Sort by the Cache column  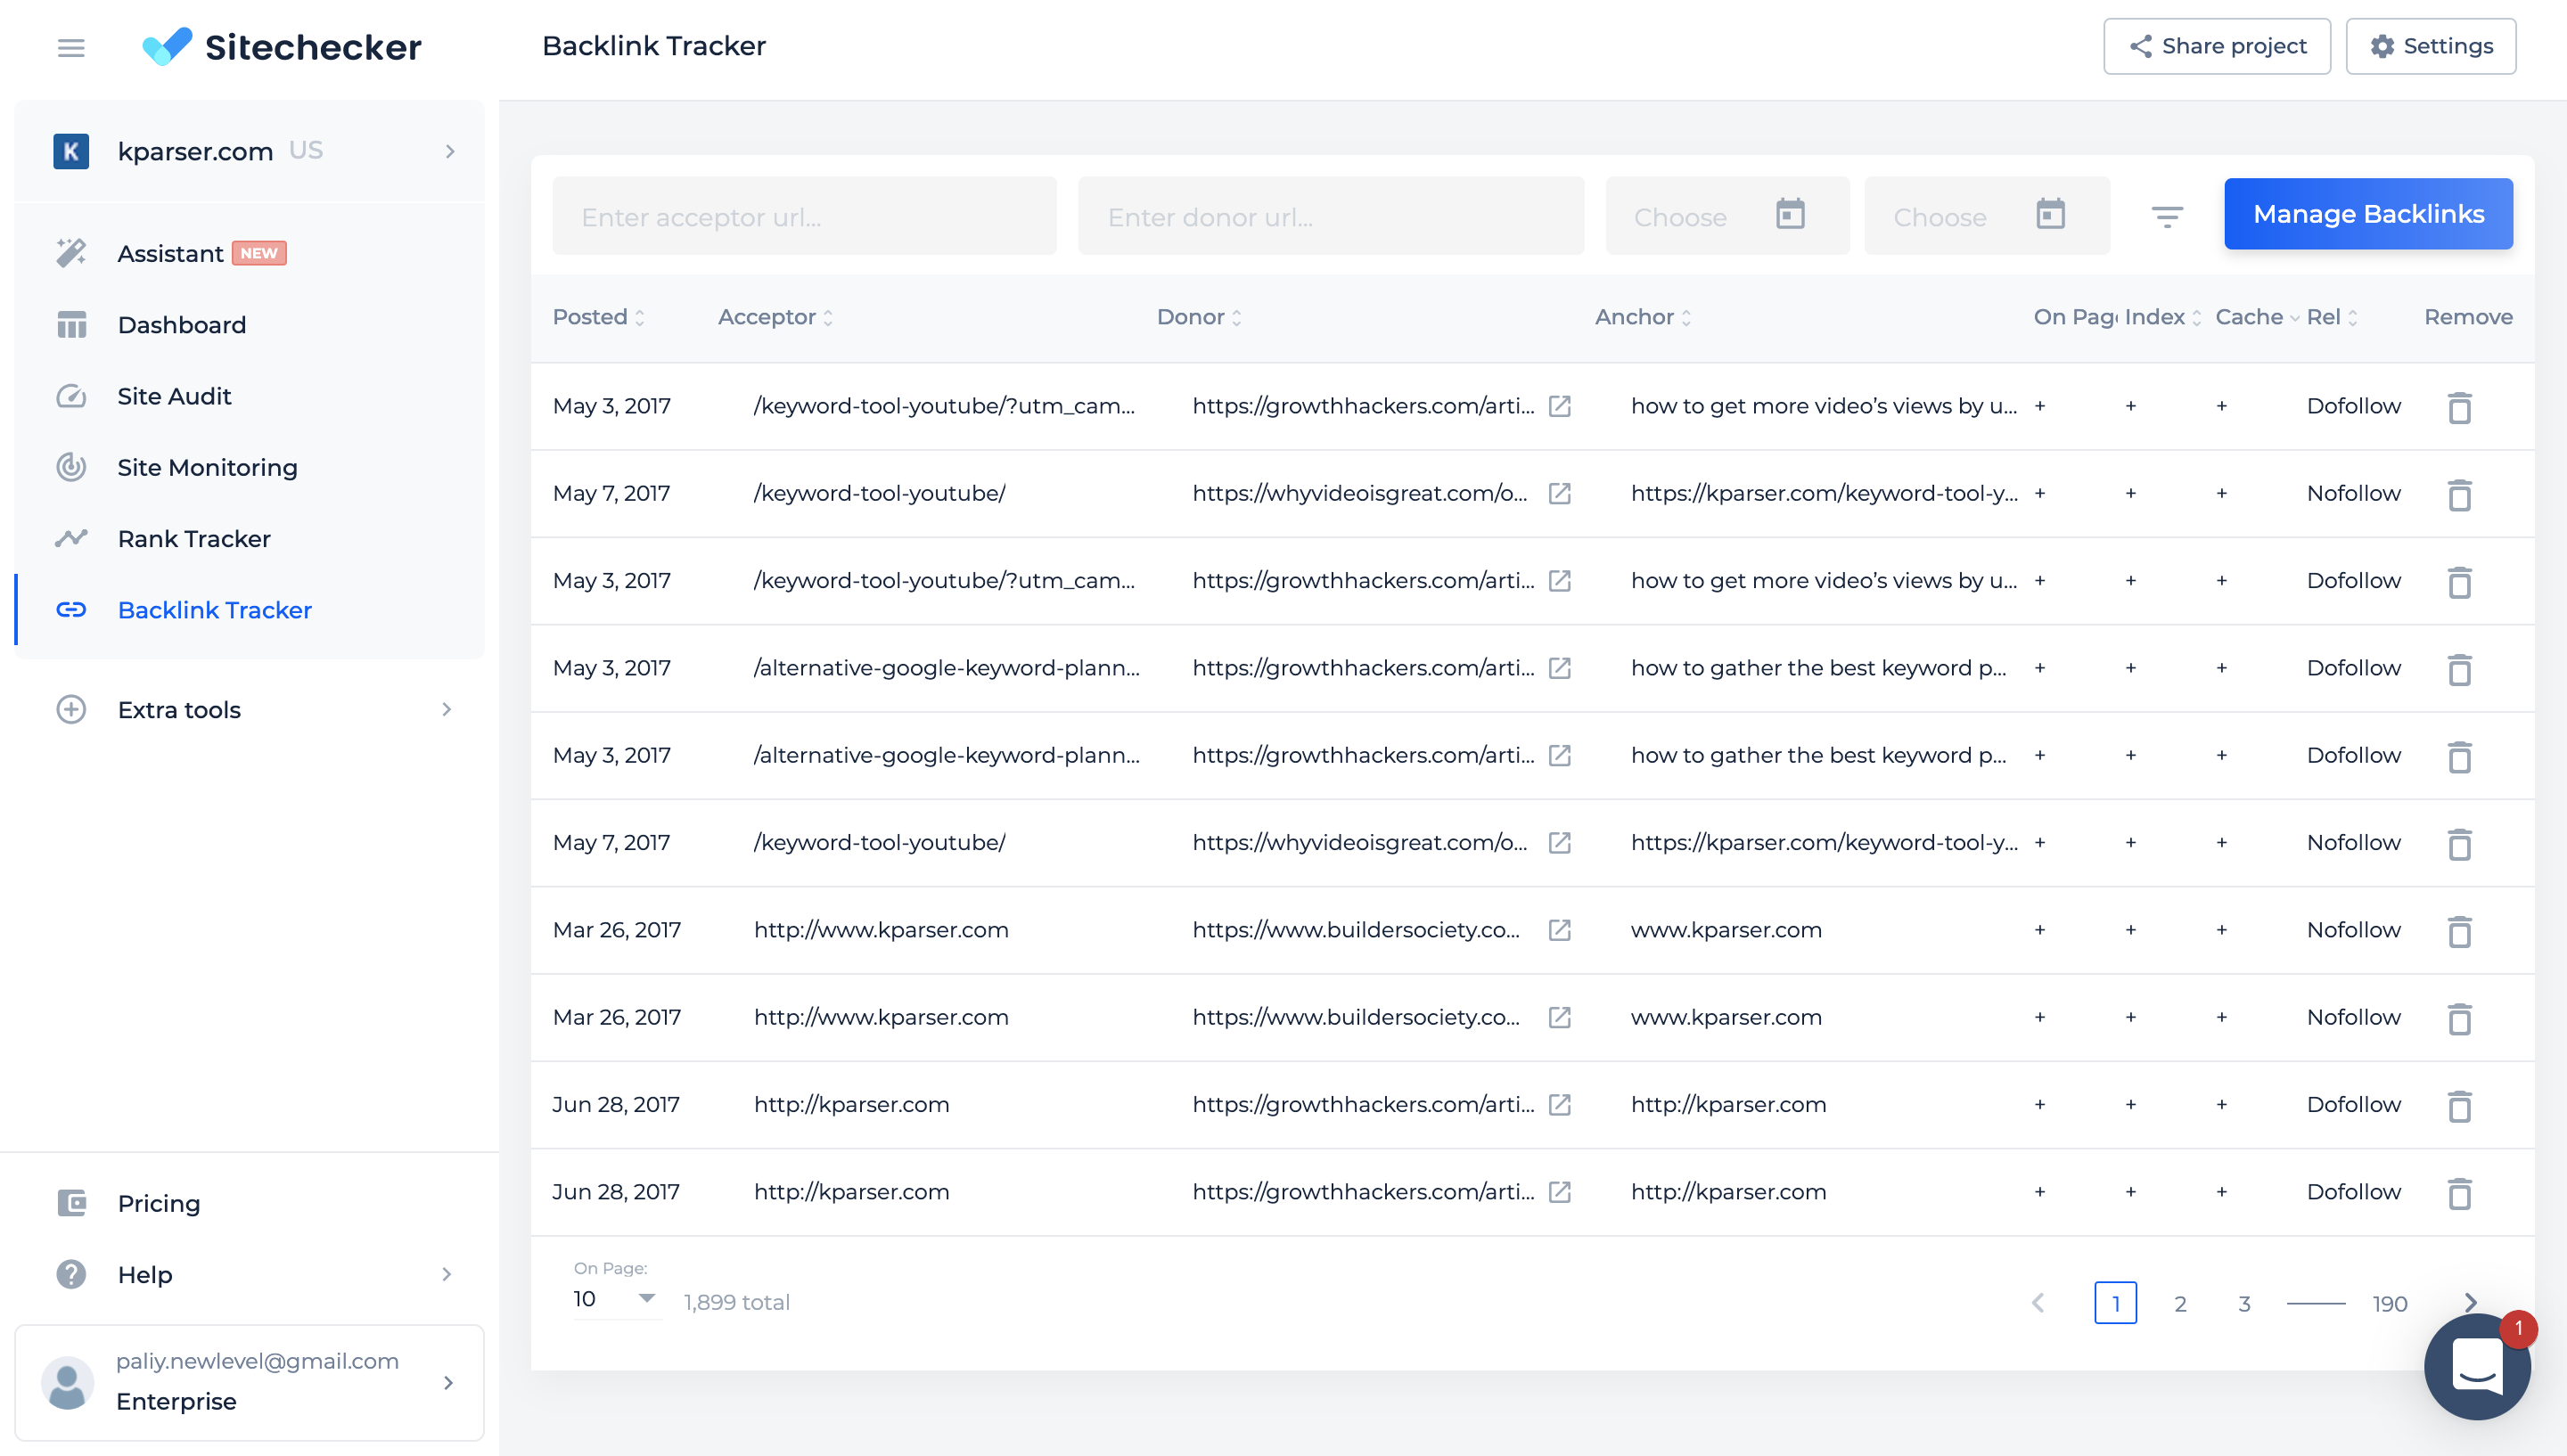[2257, 317]
